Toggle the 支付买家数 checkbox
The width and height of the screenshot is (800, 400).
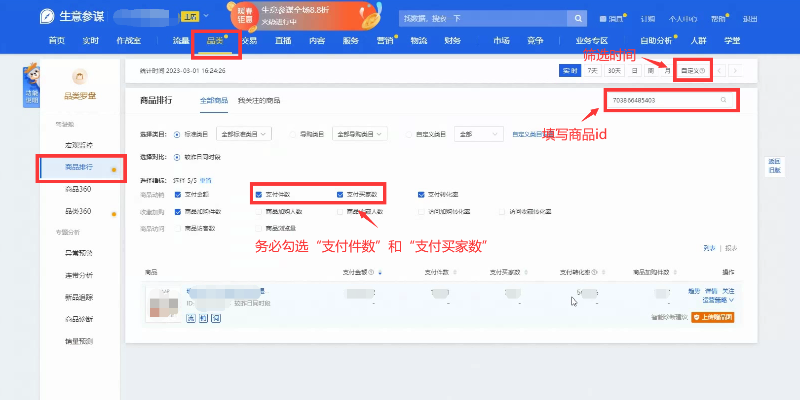(x=340, y=194)
